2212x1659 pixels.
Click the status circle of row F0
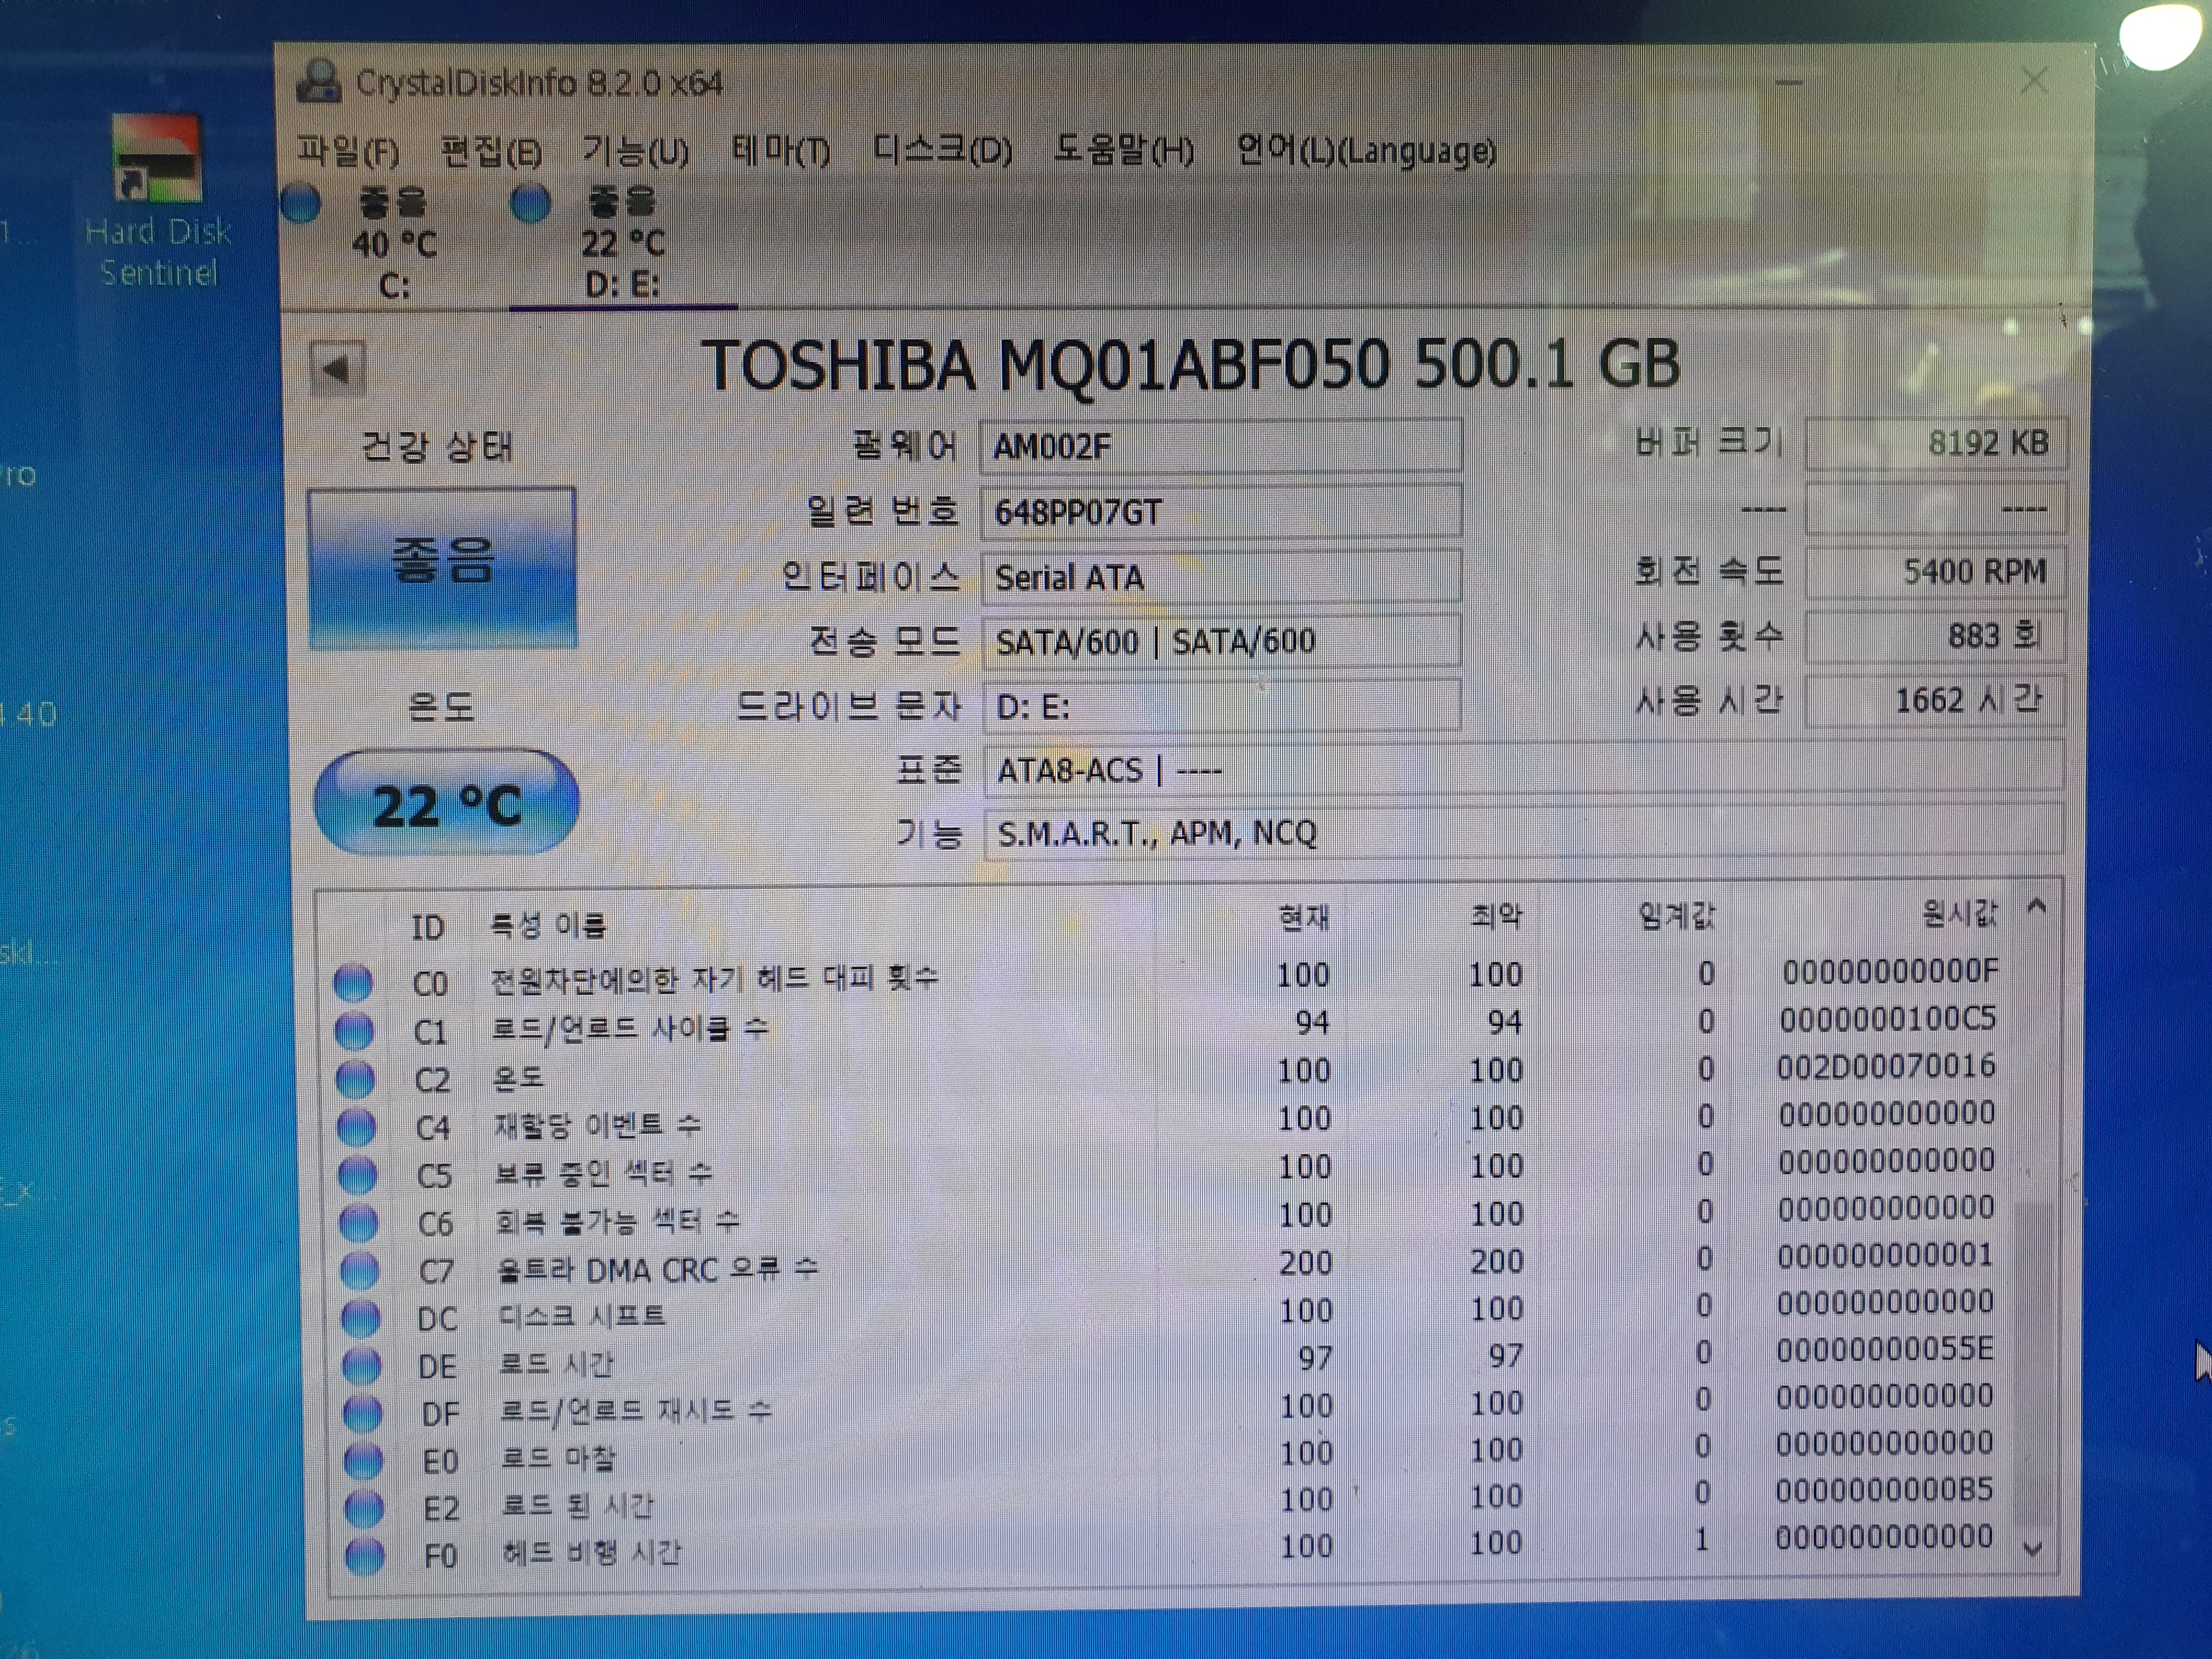click(365, 1556)
